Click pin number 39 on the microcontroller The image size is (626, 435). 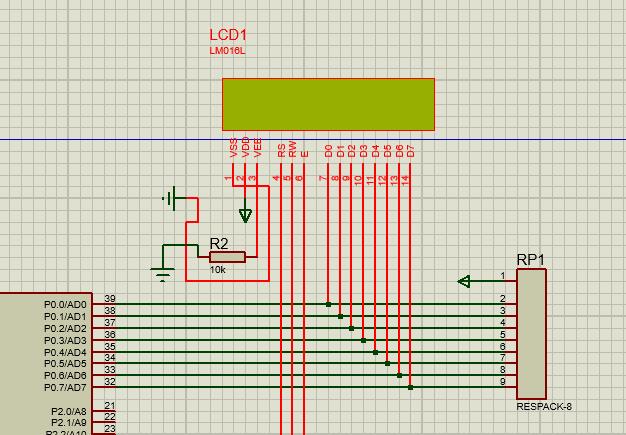110,299
